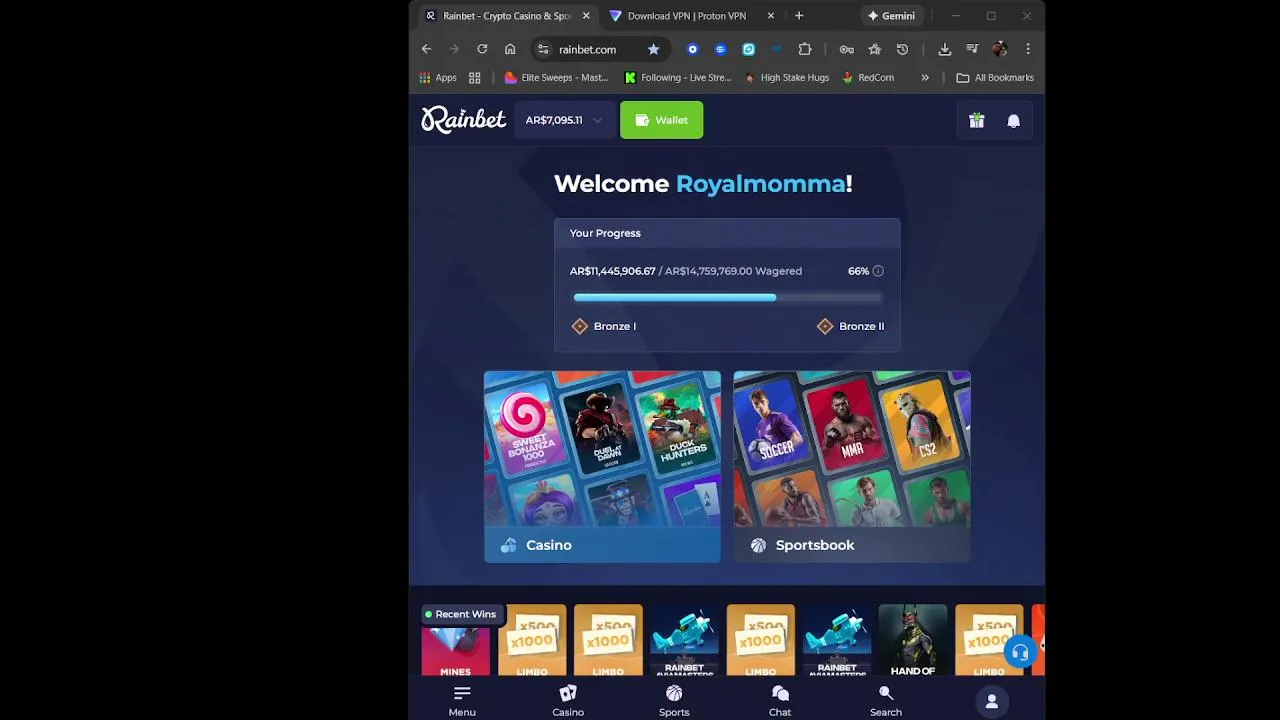Open the notifications bell
This screenshot has height=720, width=1280.
[1013, 120]
